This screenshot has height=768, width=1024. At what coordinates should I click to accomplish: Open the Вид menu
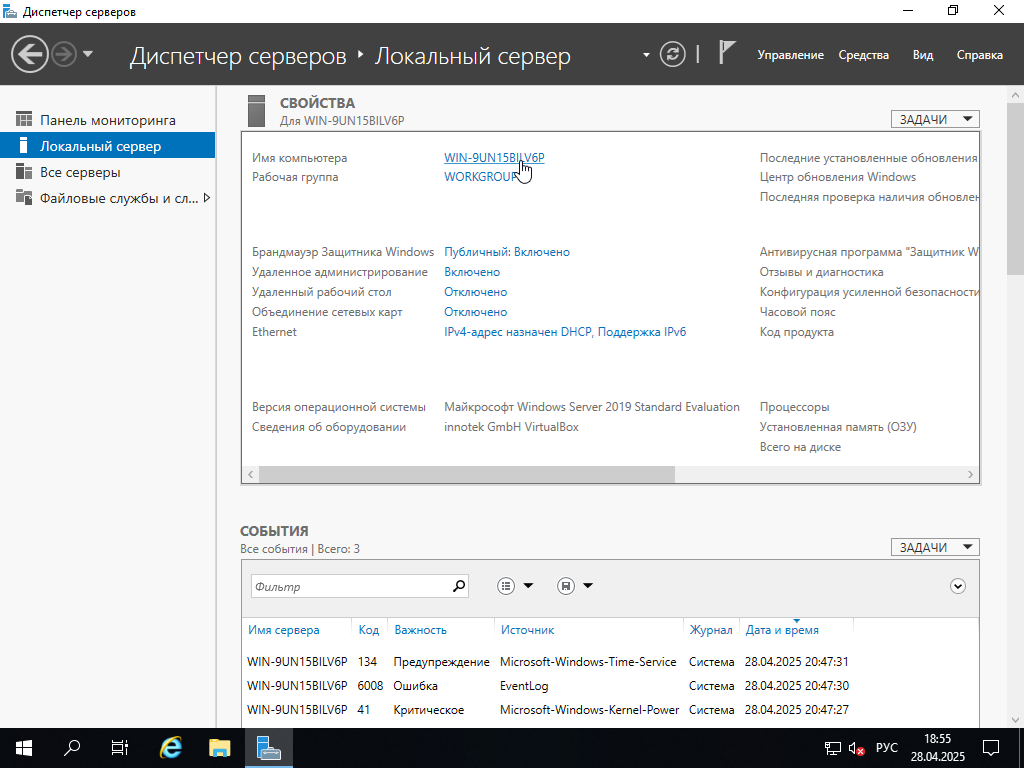pos(923,55)
